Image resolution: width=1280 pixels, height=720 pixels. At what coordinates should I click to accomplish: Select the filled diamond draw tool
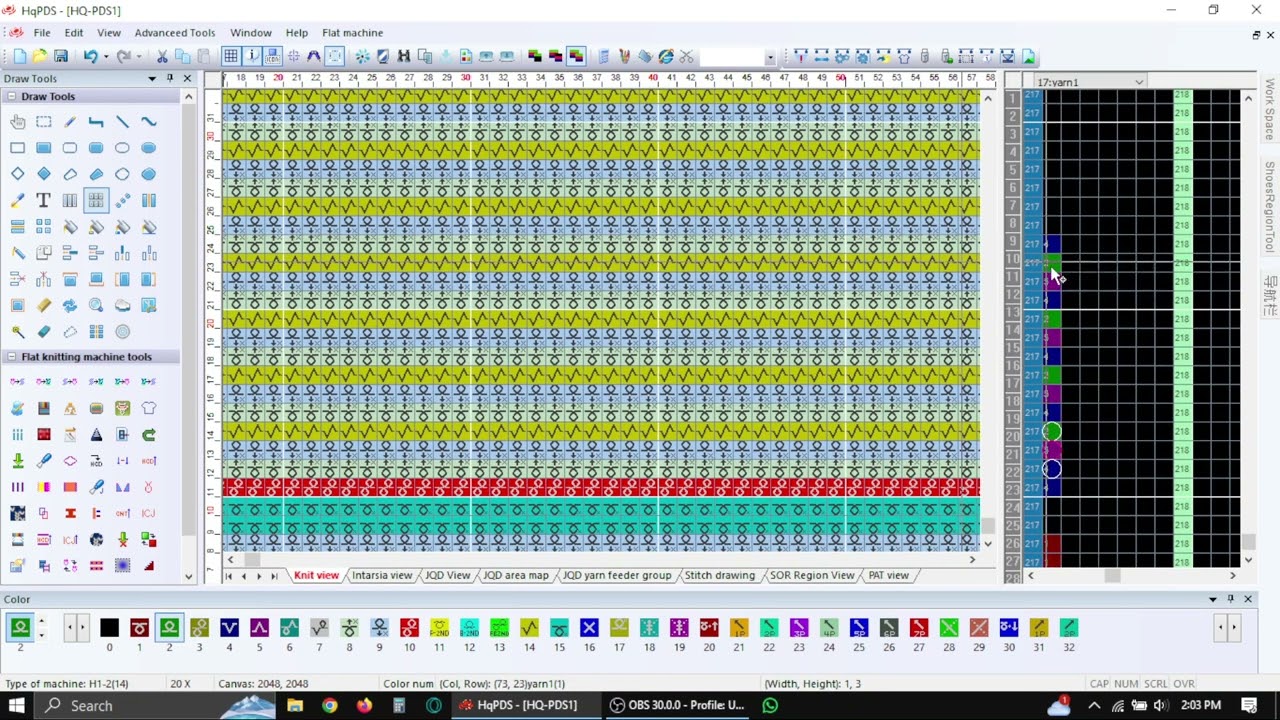44,174
